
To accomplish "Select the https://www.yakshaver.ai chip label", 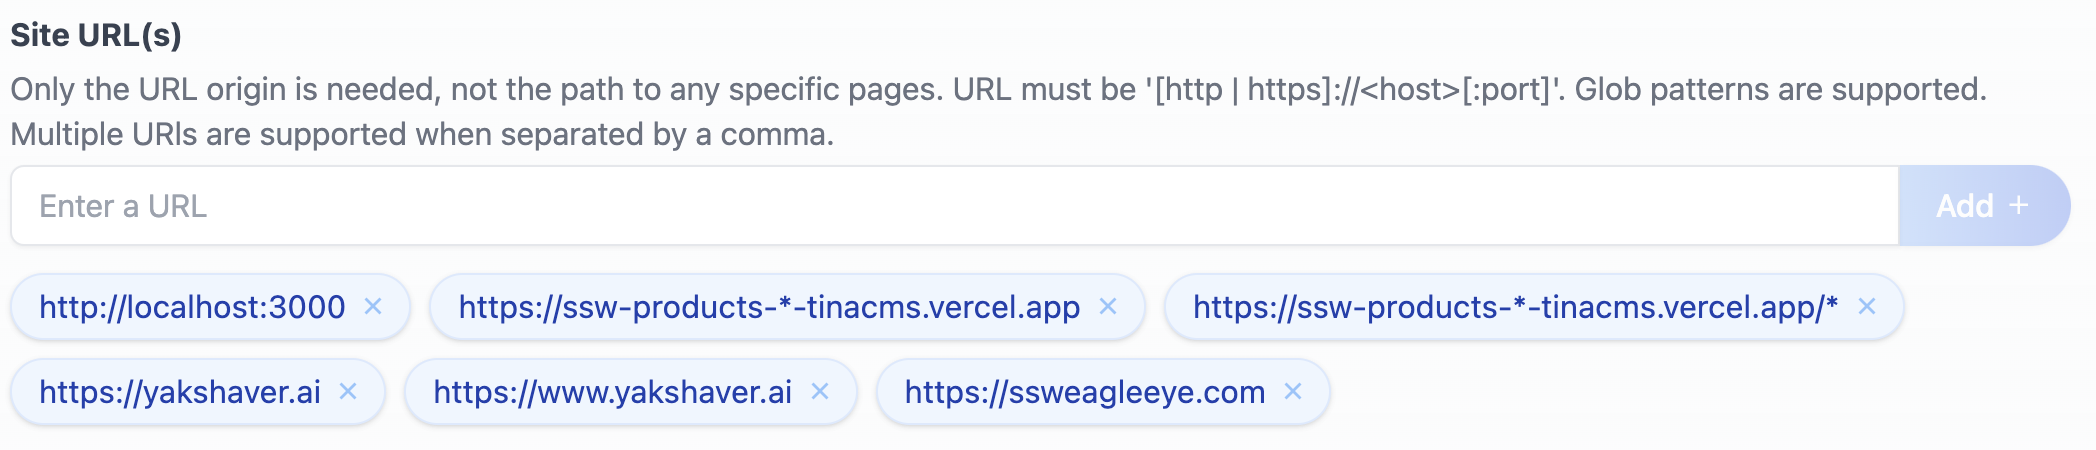I will (x=612, y=392).
